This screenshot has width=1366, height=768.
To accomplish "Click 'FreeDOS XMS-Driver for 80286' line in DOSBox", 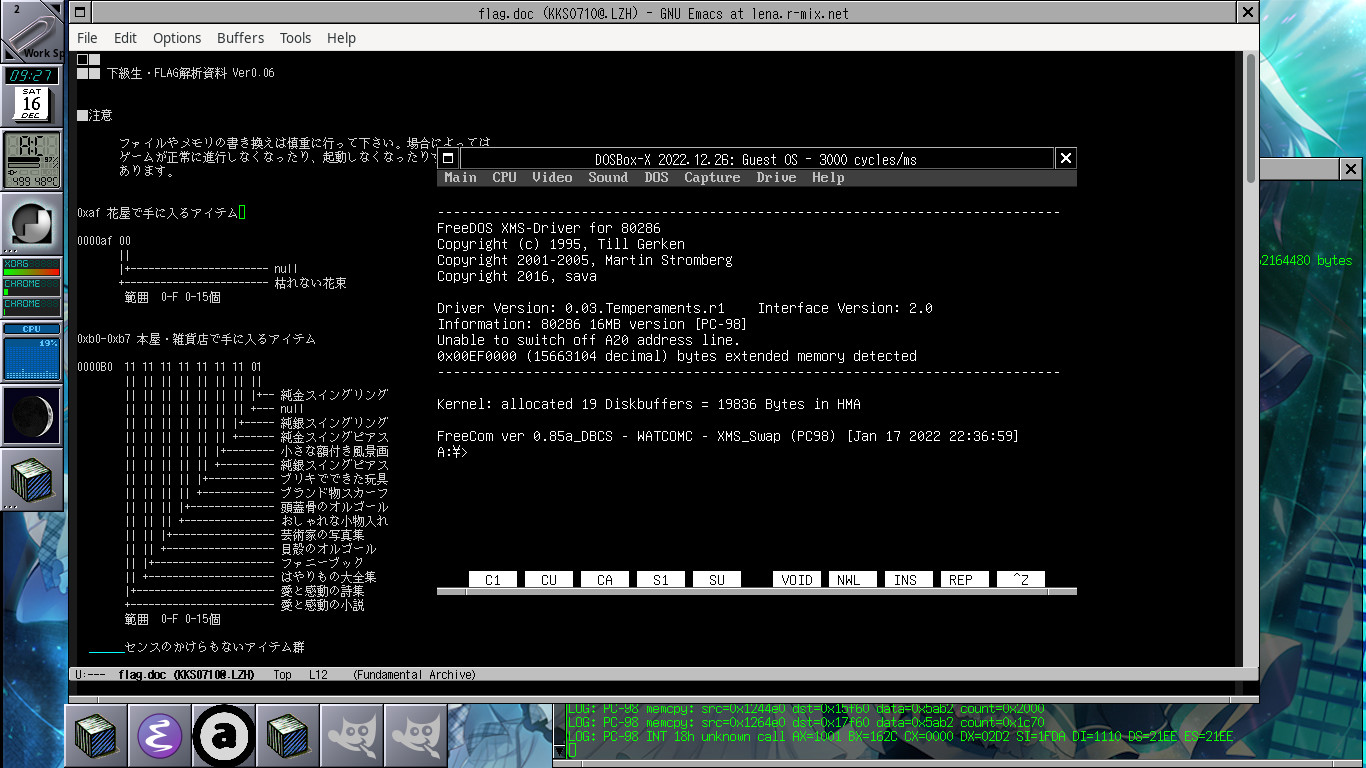I will 549,228.
